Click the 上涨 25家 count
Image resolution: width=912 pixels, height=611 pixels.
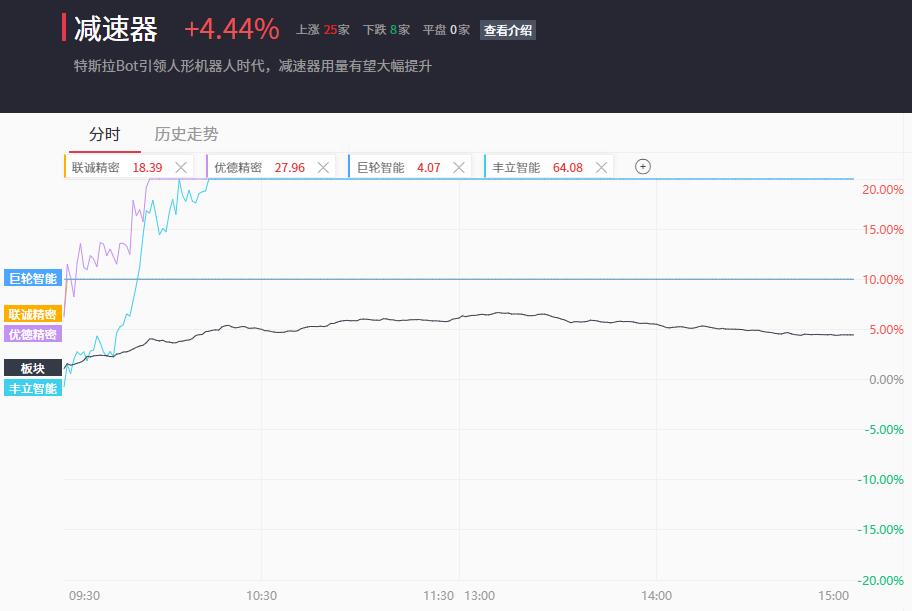point(323,30)
